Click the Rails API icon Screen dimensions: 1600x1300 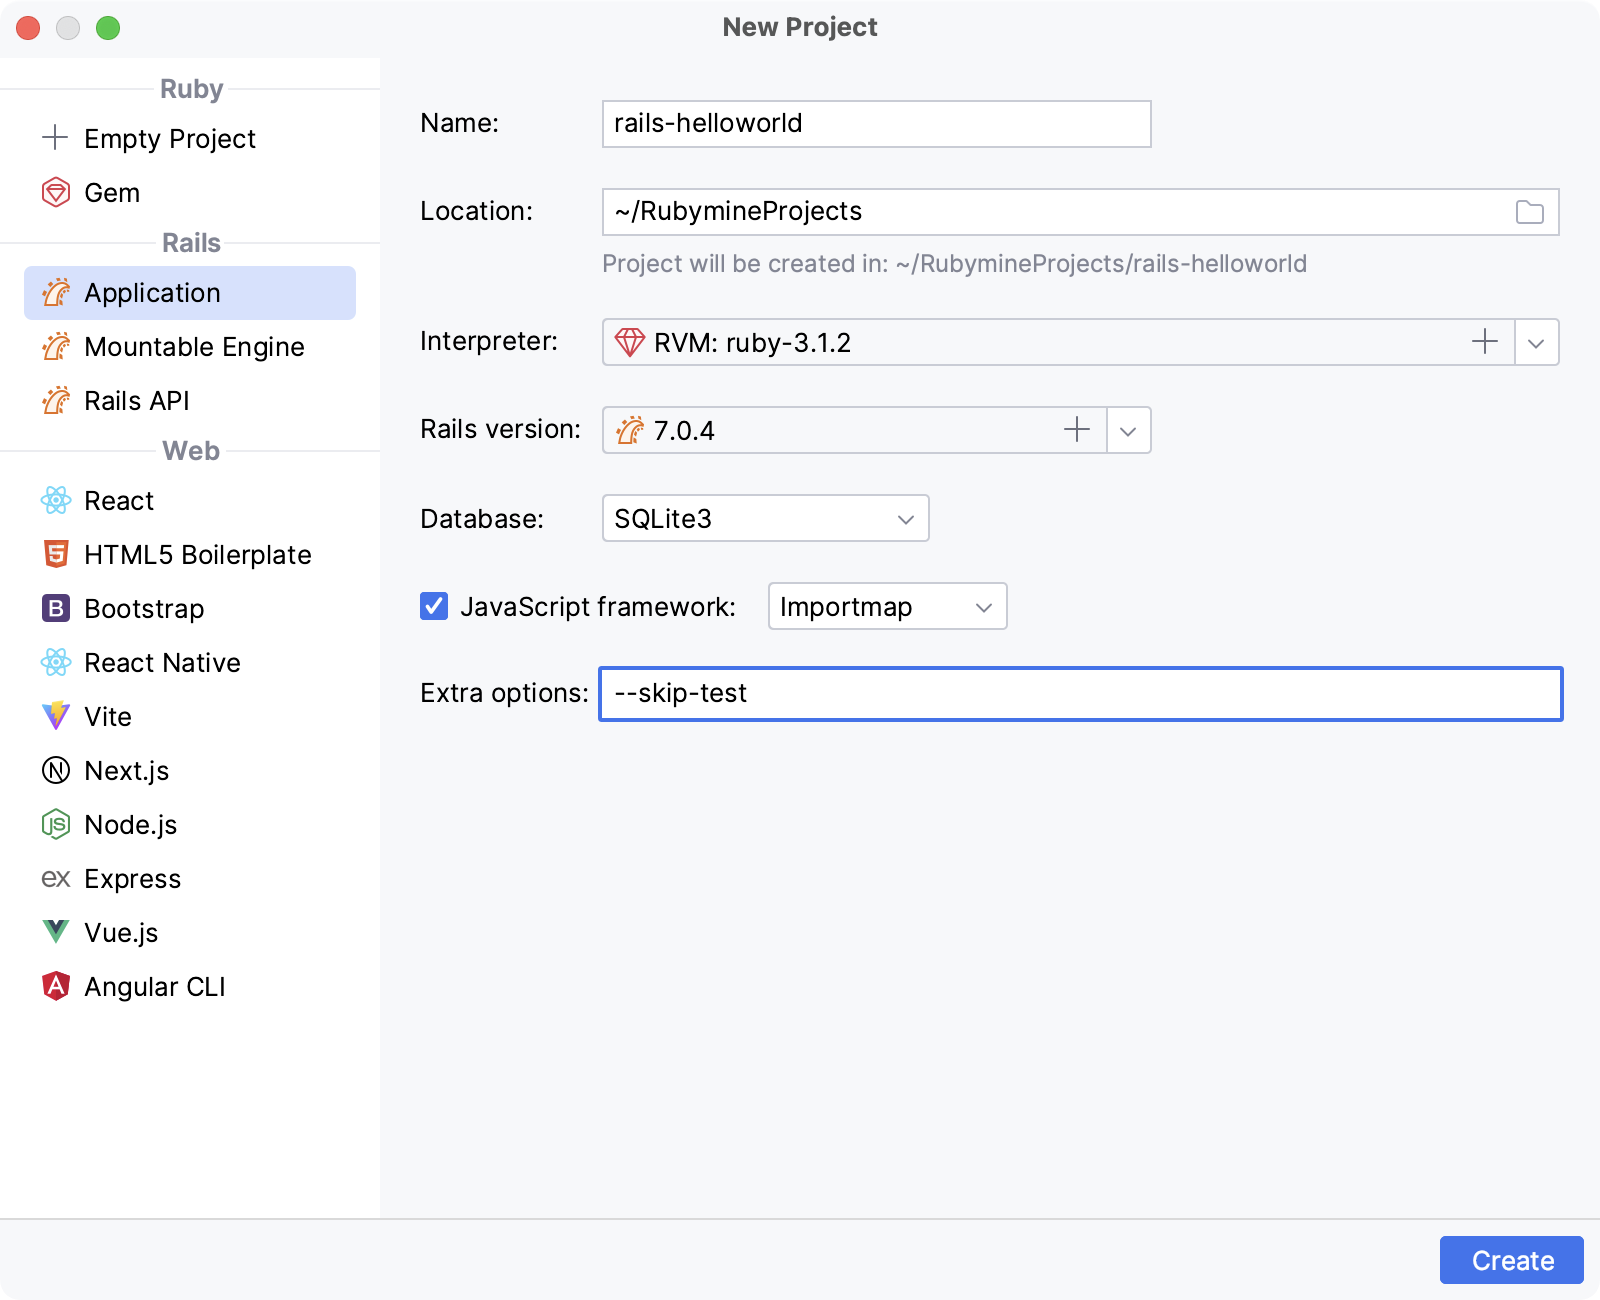coord(57,401)
